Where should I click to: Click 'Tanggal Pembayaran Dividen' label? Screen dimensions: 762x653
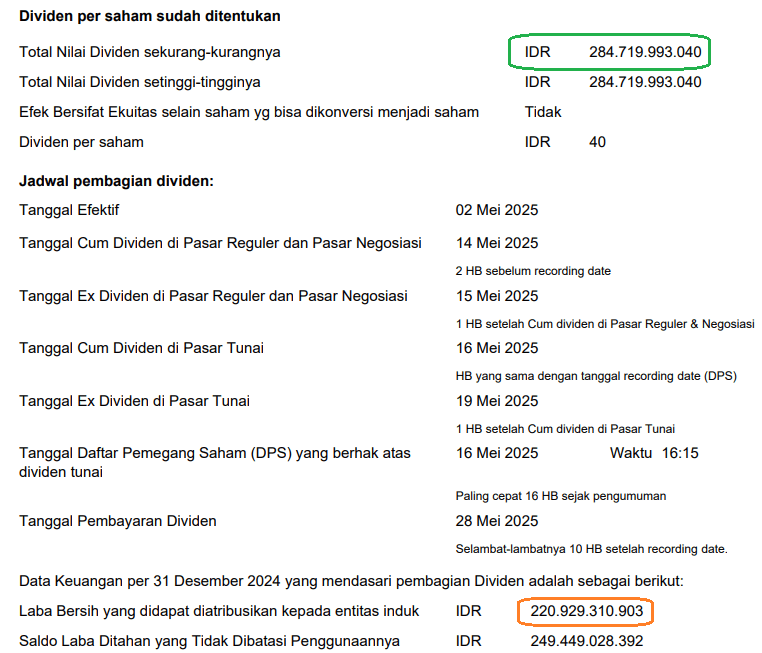point(118,521)
